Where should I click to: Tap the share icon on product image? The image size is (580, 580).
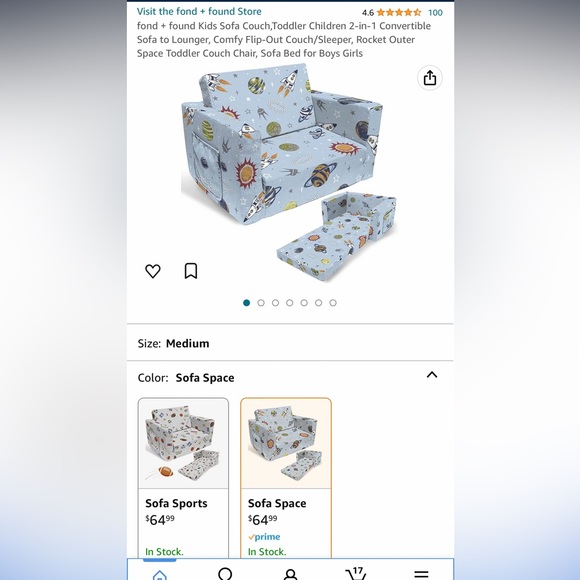[429, 78]
